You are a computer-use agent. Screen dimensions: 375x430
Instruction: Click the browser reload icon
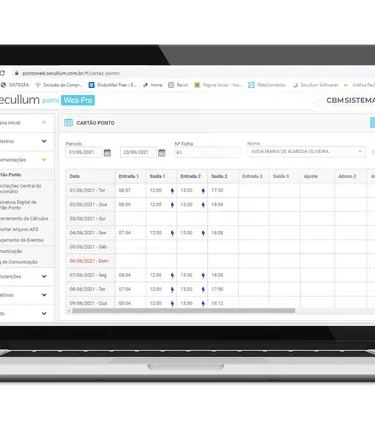2,73
